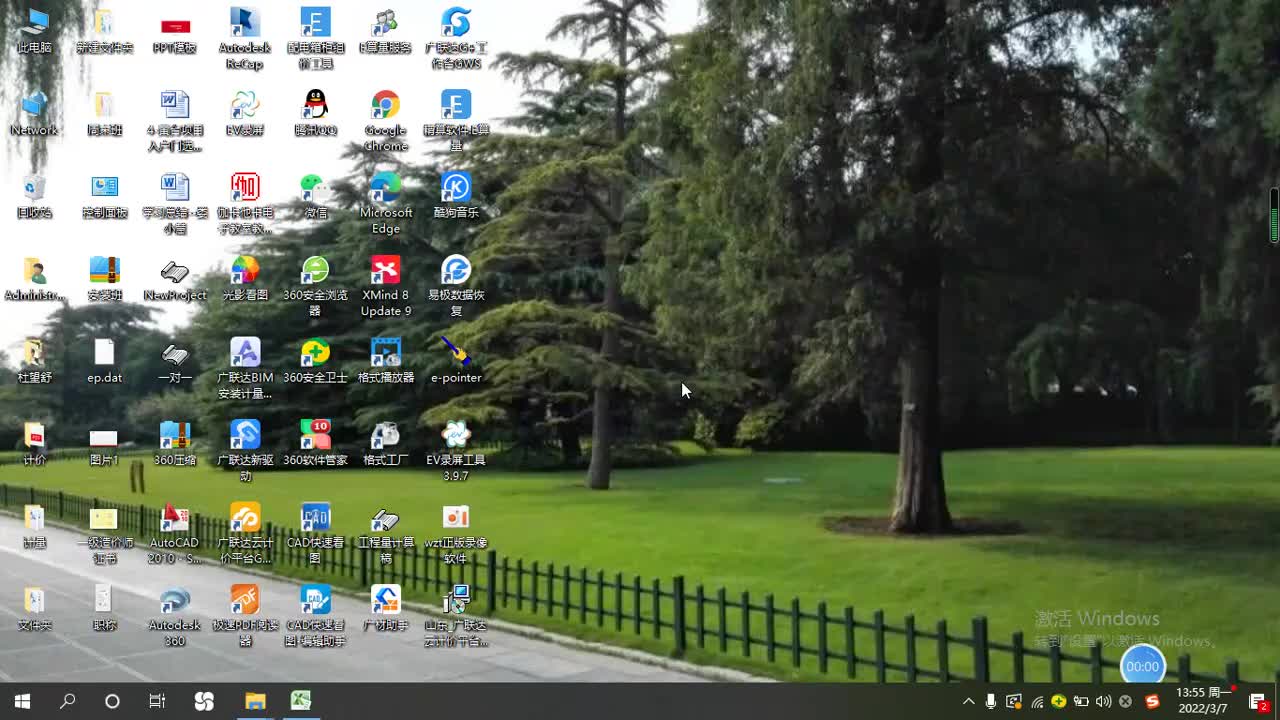Open 广材助手 shortcut icon

tap(386, 609)
